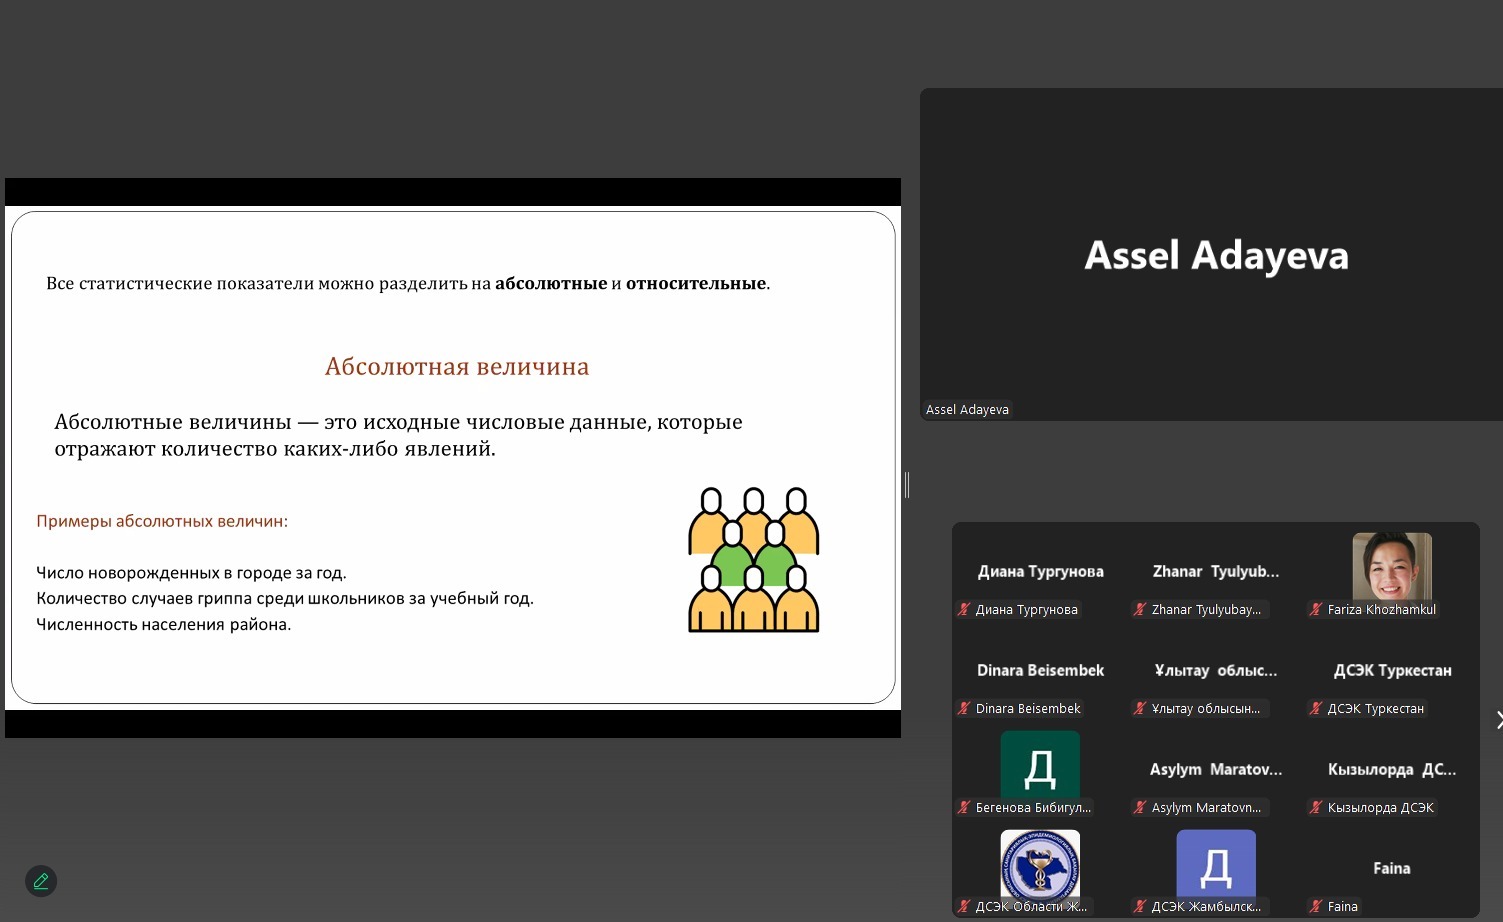Click the ДСЭК Области emblem logo avatar
1503x922 pixels.
(x=1040, y=864)
